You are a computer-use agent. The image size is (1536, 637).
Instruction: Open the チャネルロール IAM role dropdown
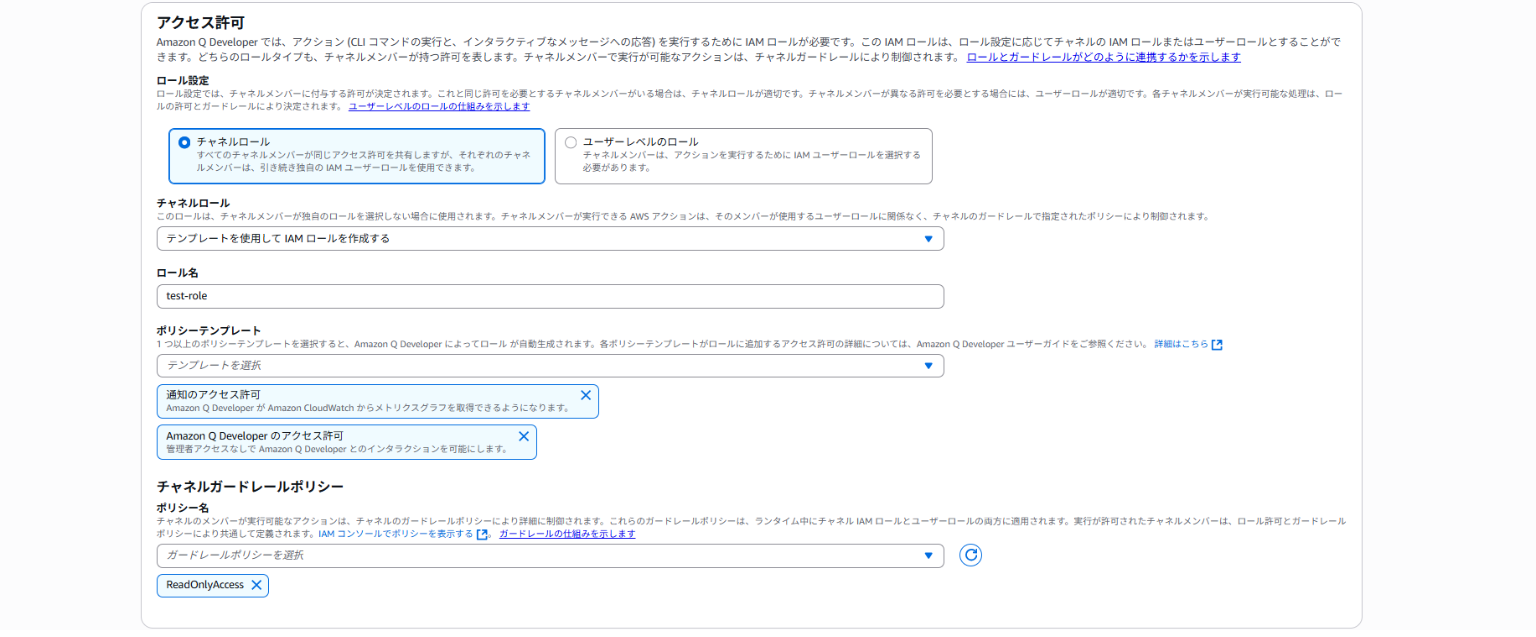[550, 238]
